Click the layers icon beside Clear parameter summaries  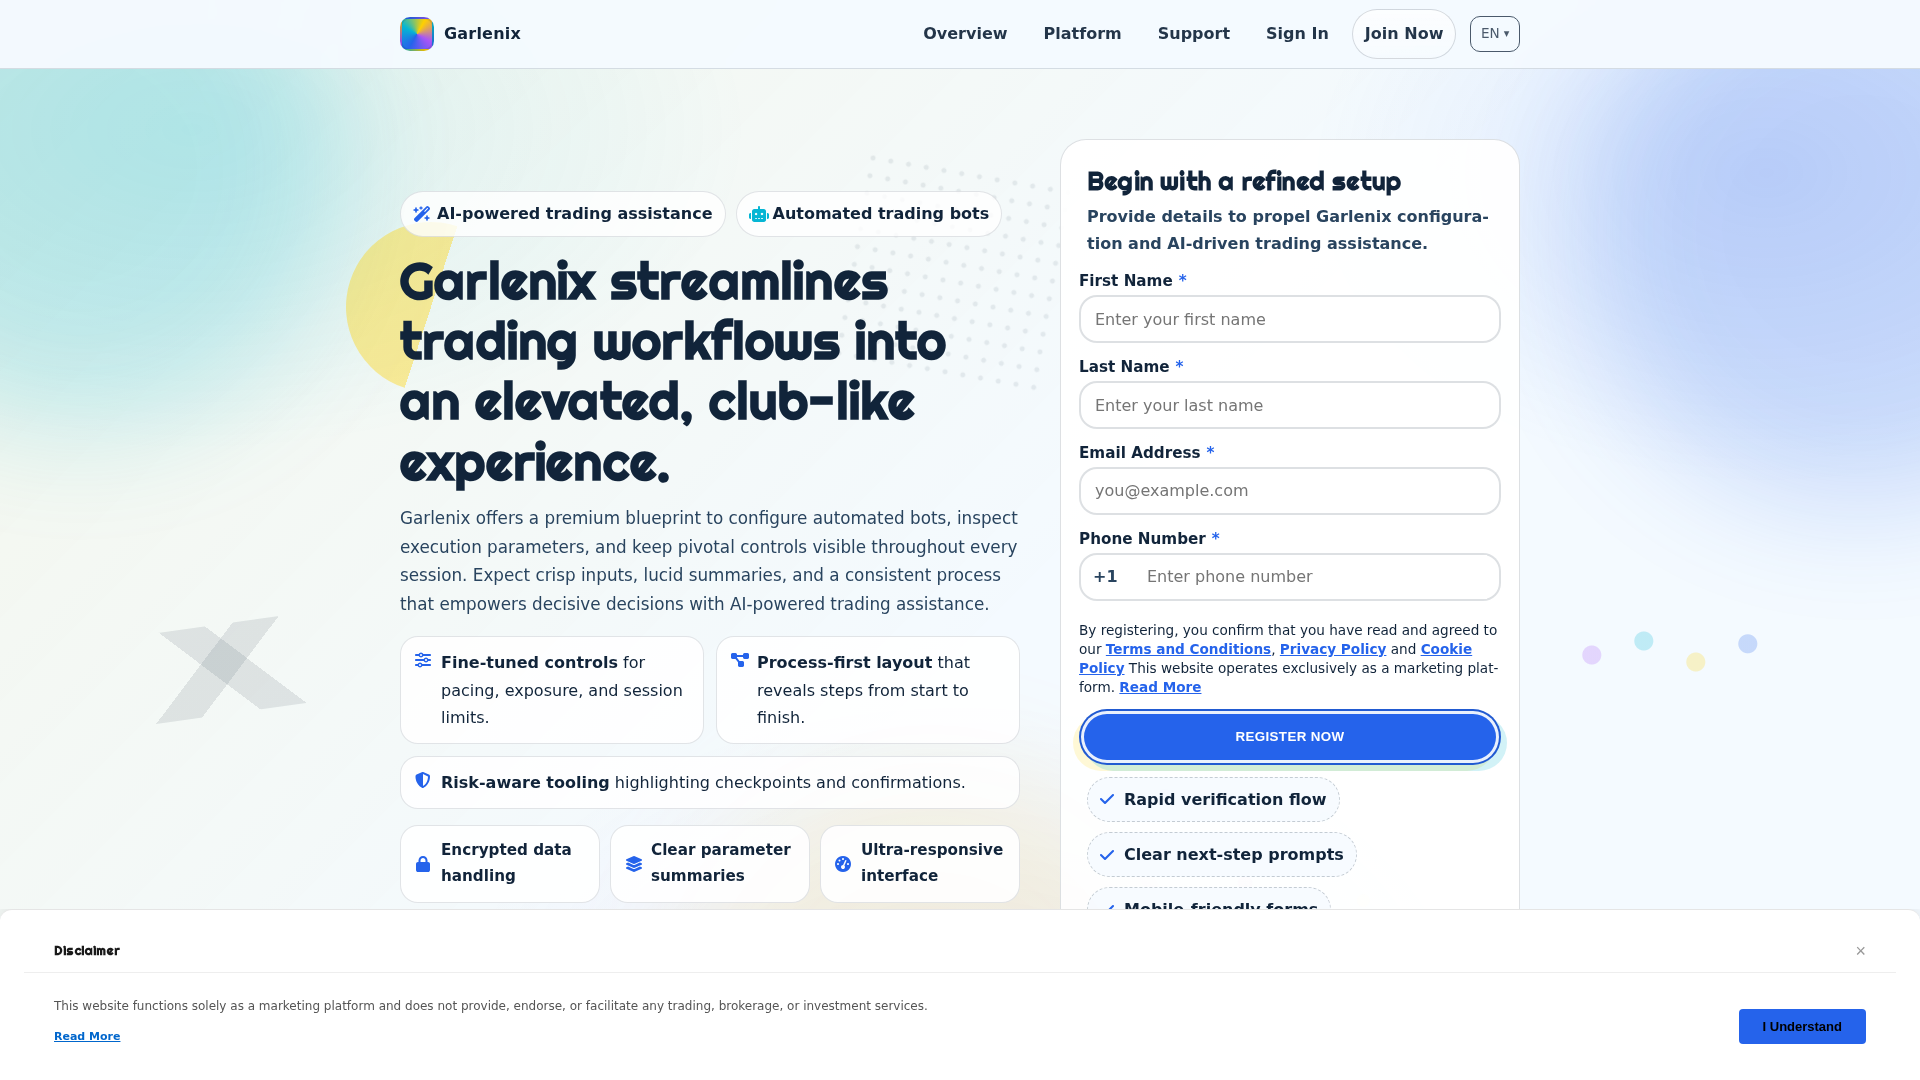coord(634,864)
